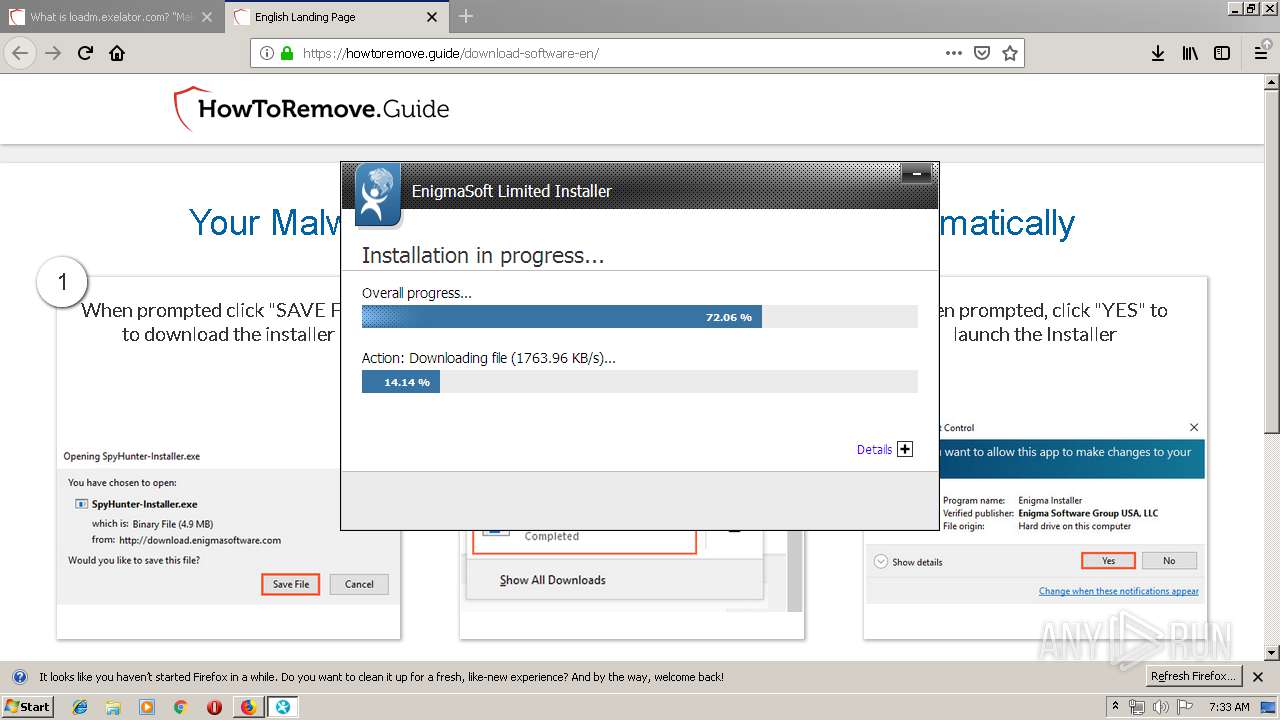Click 'Action: Downloading file' status text

pos(489,358)
